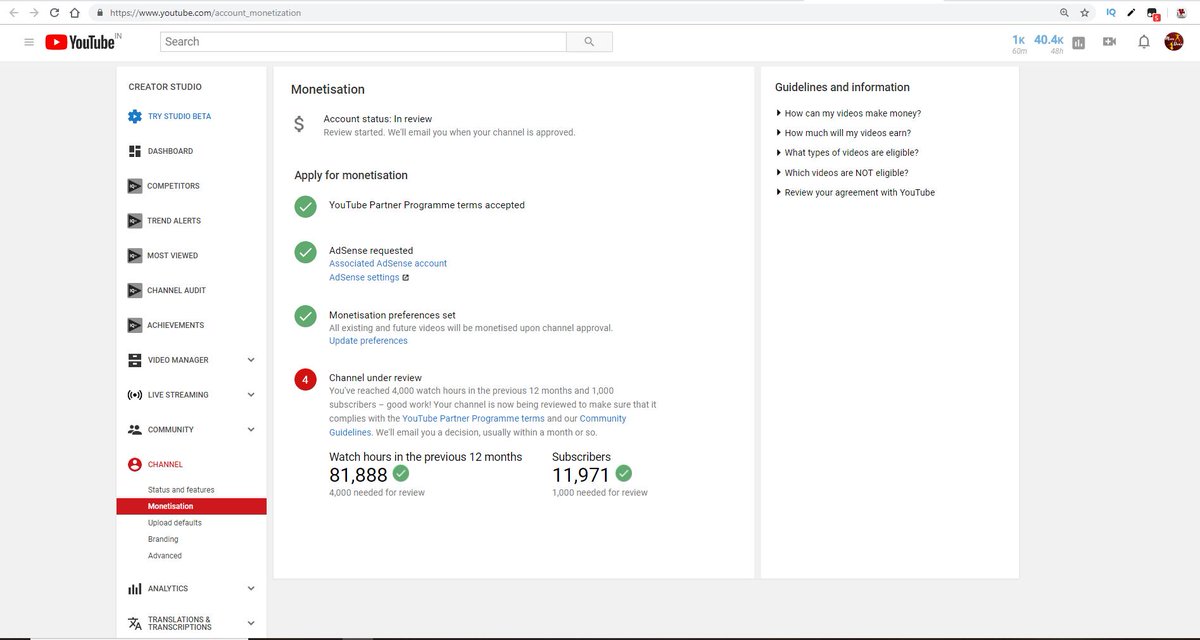Click the Associated AdSense account link
This screenshot has height=640, width=1200.
point(388,264)
